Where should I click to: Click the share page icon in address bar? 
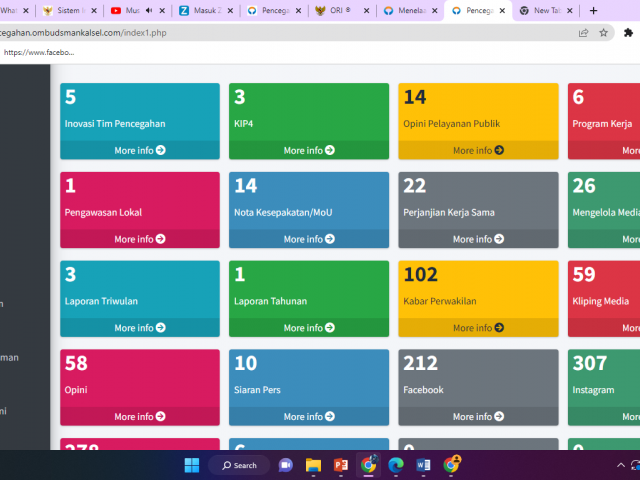coord(583,32)
